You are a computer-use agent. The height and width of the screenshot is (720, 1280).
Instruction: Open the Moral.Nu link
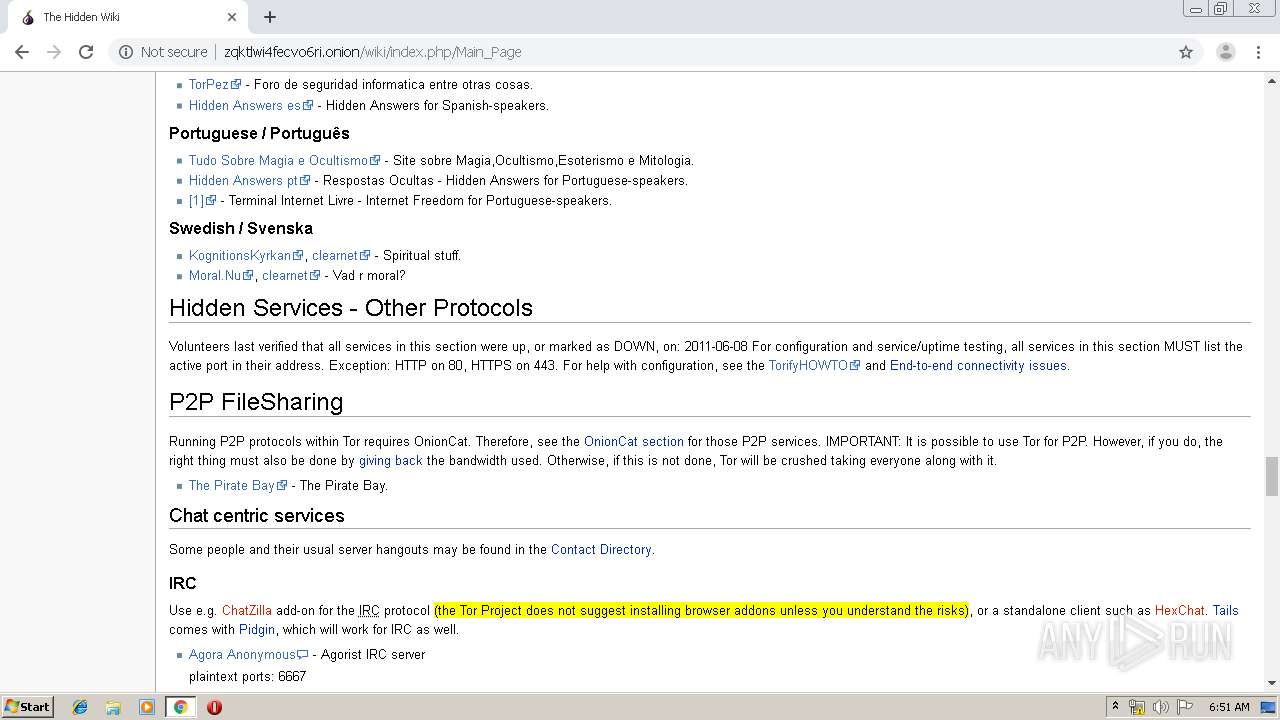[x=215, y=275]
